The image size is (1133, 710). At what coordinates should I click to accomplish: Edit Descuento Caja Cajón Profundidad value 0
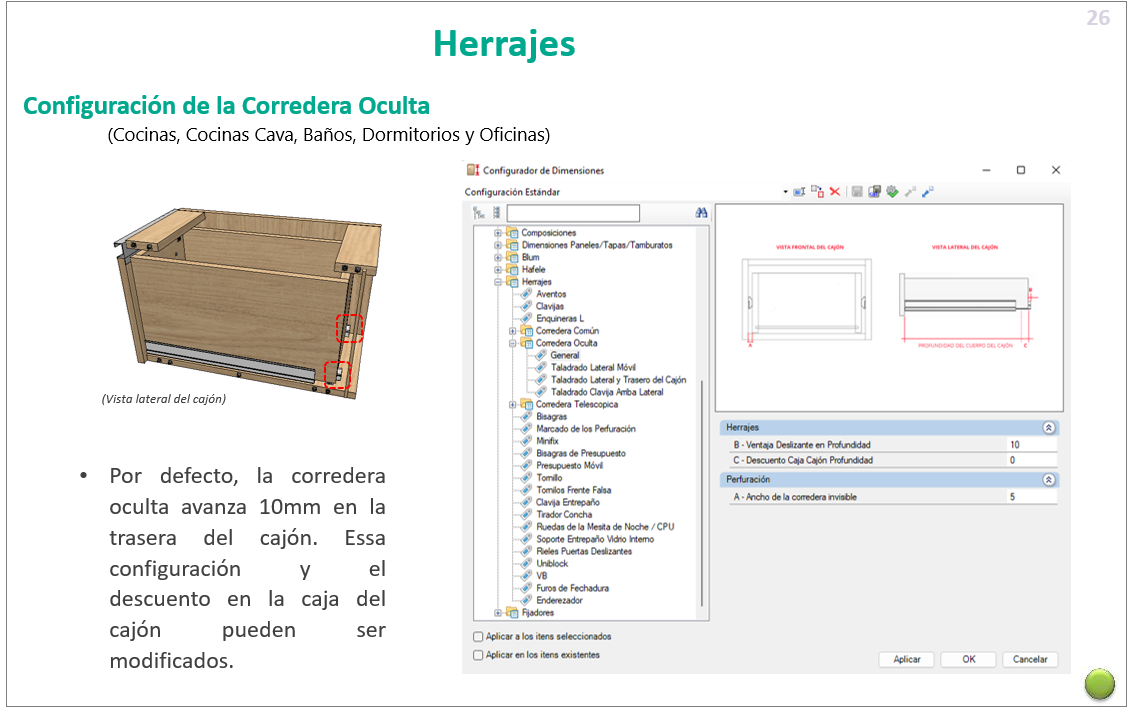[x=1032, y=460]
